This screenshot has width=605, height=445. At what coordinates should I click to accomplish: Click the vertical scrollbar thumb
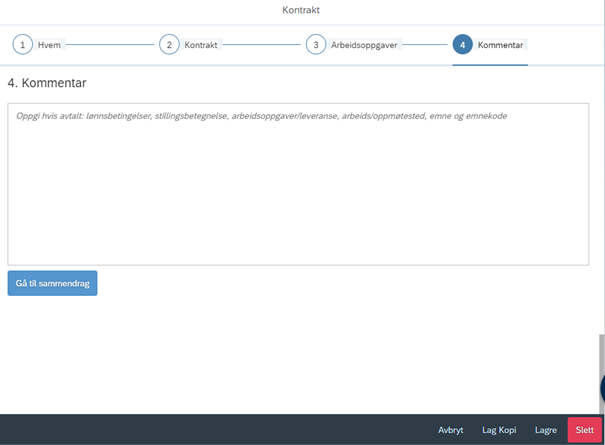(602, 374)
